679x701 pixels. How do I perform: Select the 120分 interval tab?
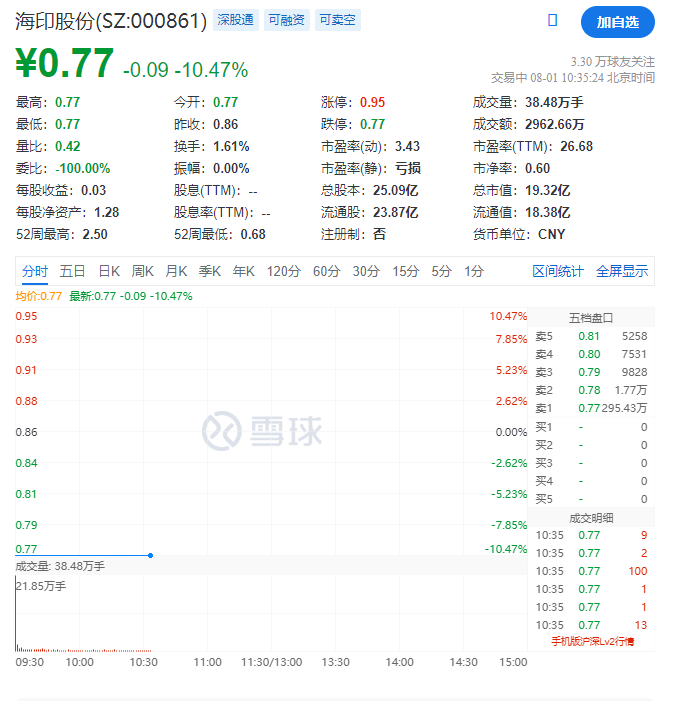283,271
